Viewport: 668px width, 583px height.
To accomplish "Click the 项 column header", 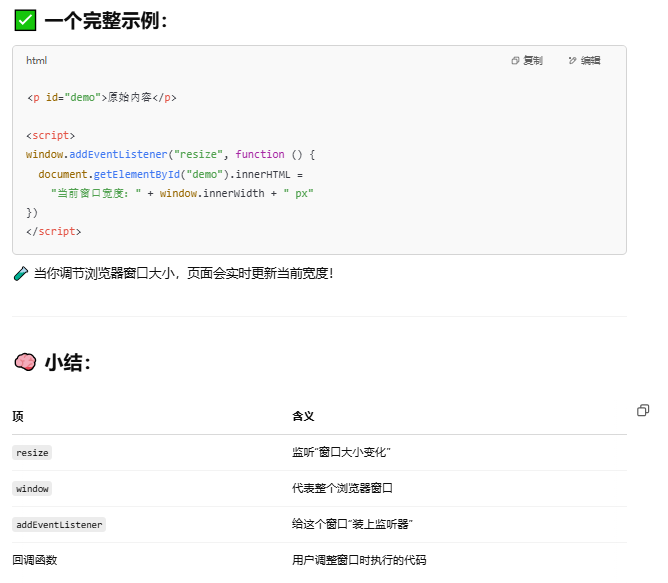I will pyautogui.click(x=18, y=416).
